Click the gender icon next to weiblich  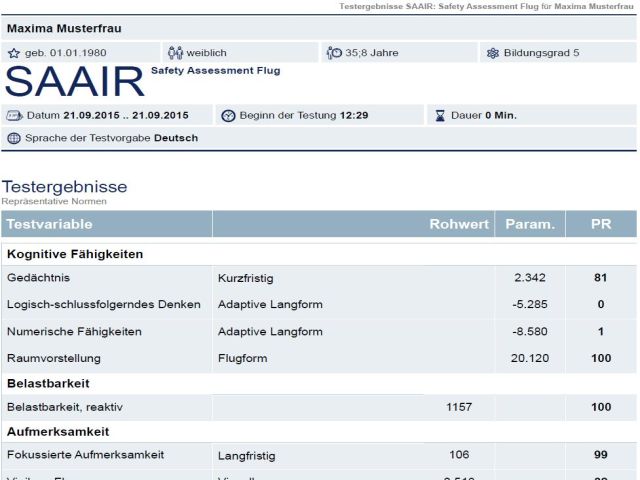point(176,53)
